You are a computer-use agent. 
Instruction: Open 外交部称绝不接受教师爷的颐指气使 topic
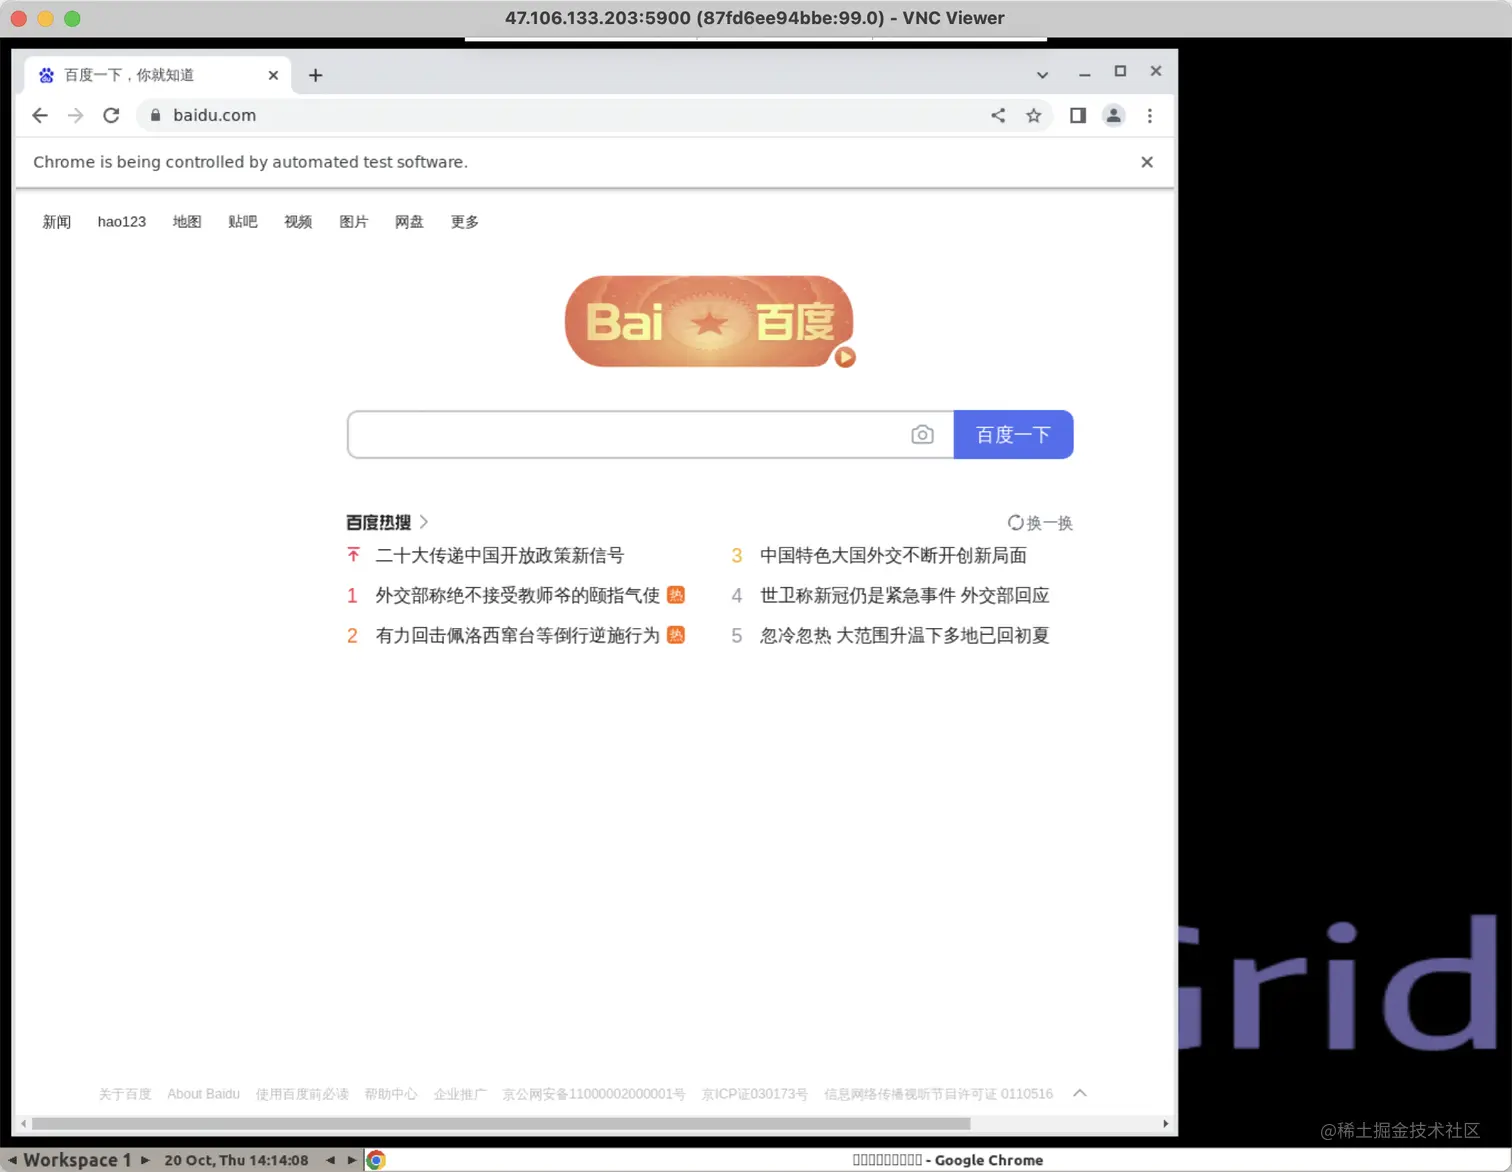tap(518, 595)
